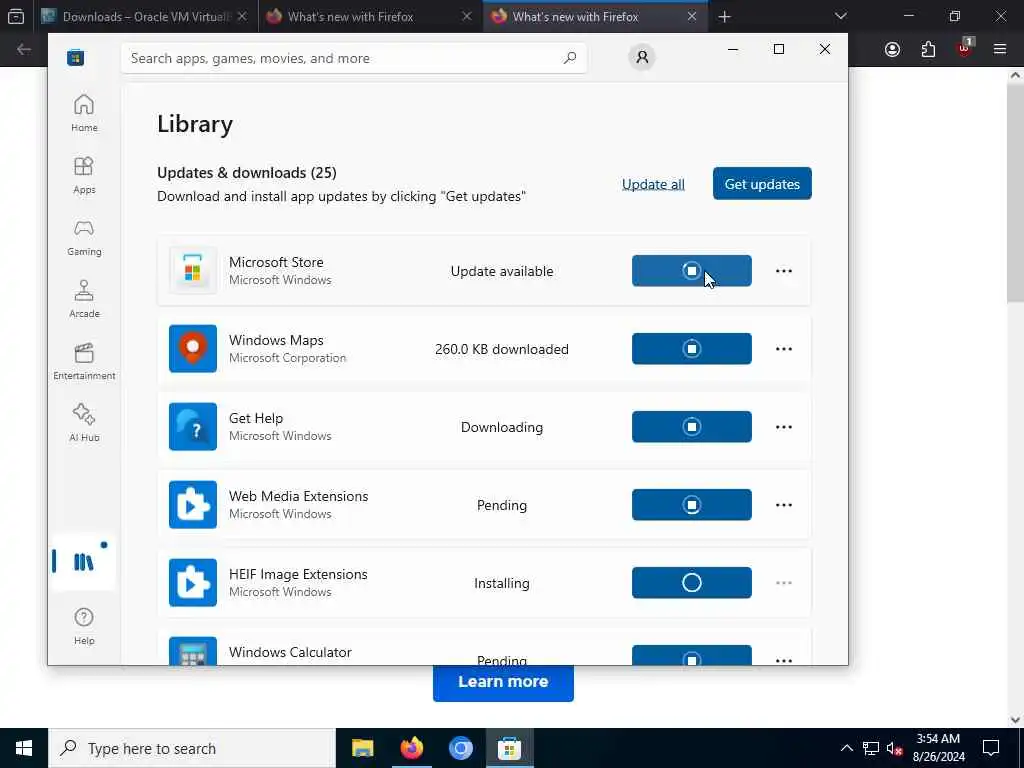Select active What's new with Firefox tab
The width and height of the screenshot is (1024, 768).
click(x=596, y=16)
